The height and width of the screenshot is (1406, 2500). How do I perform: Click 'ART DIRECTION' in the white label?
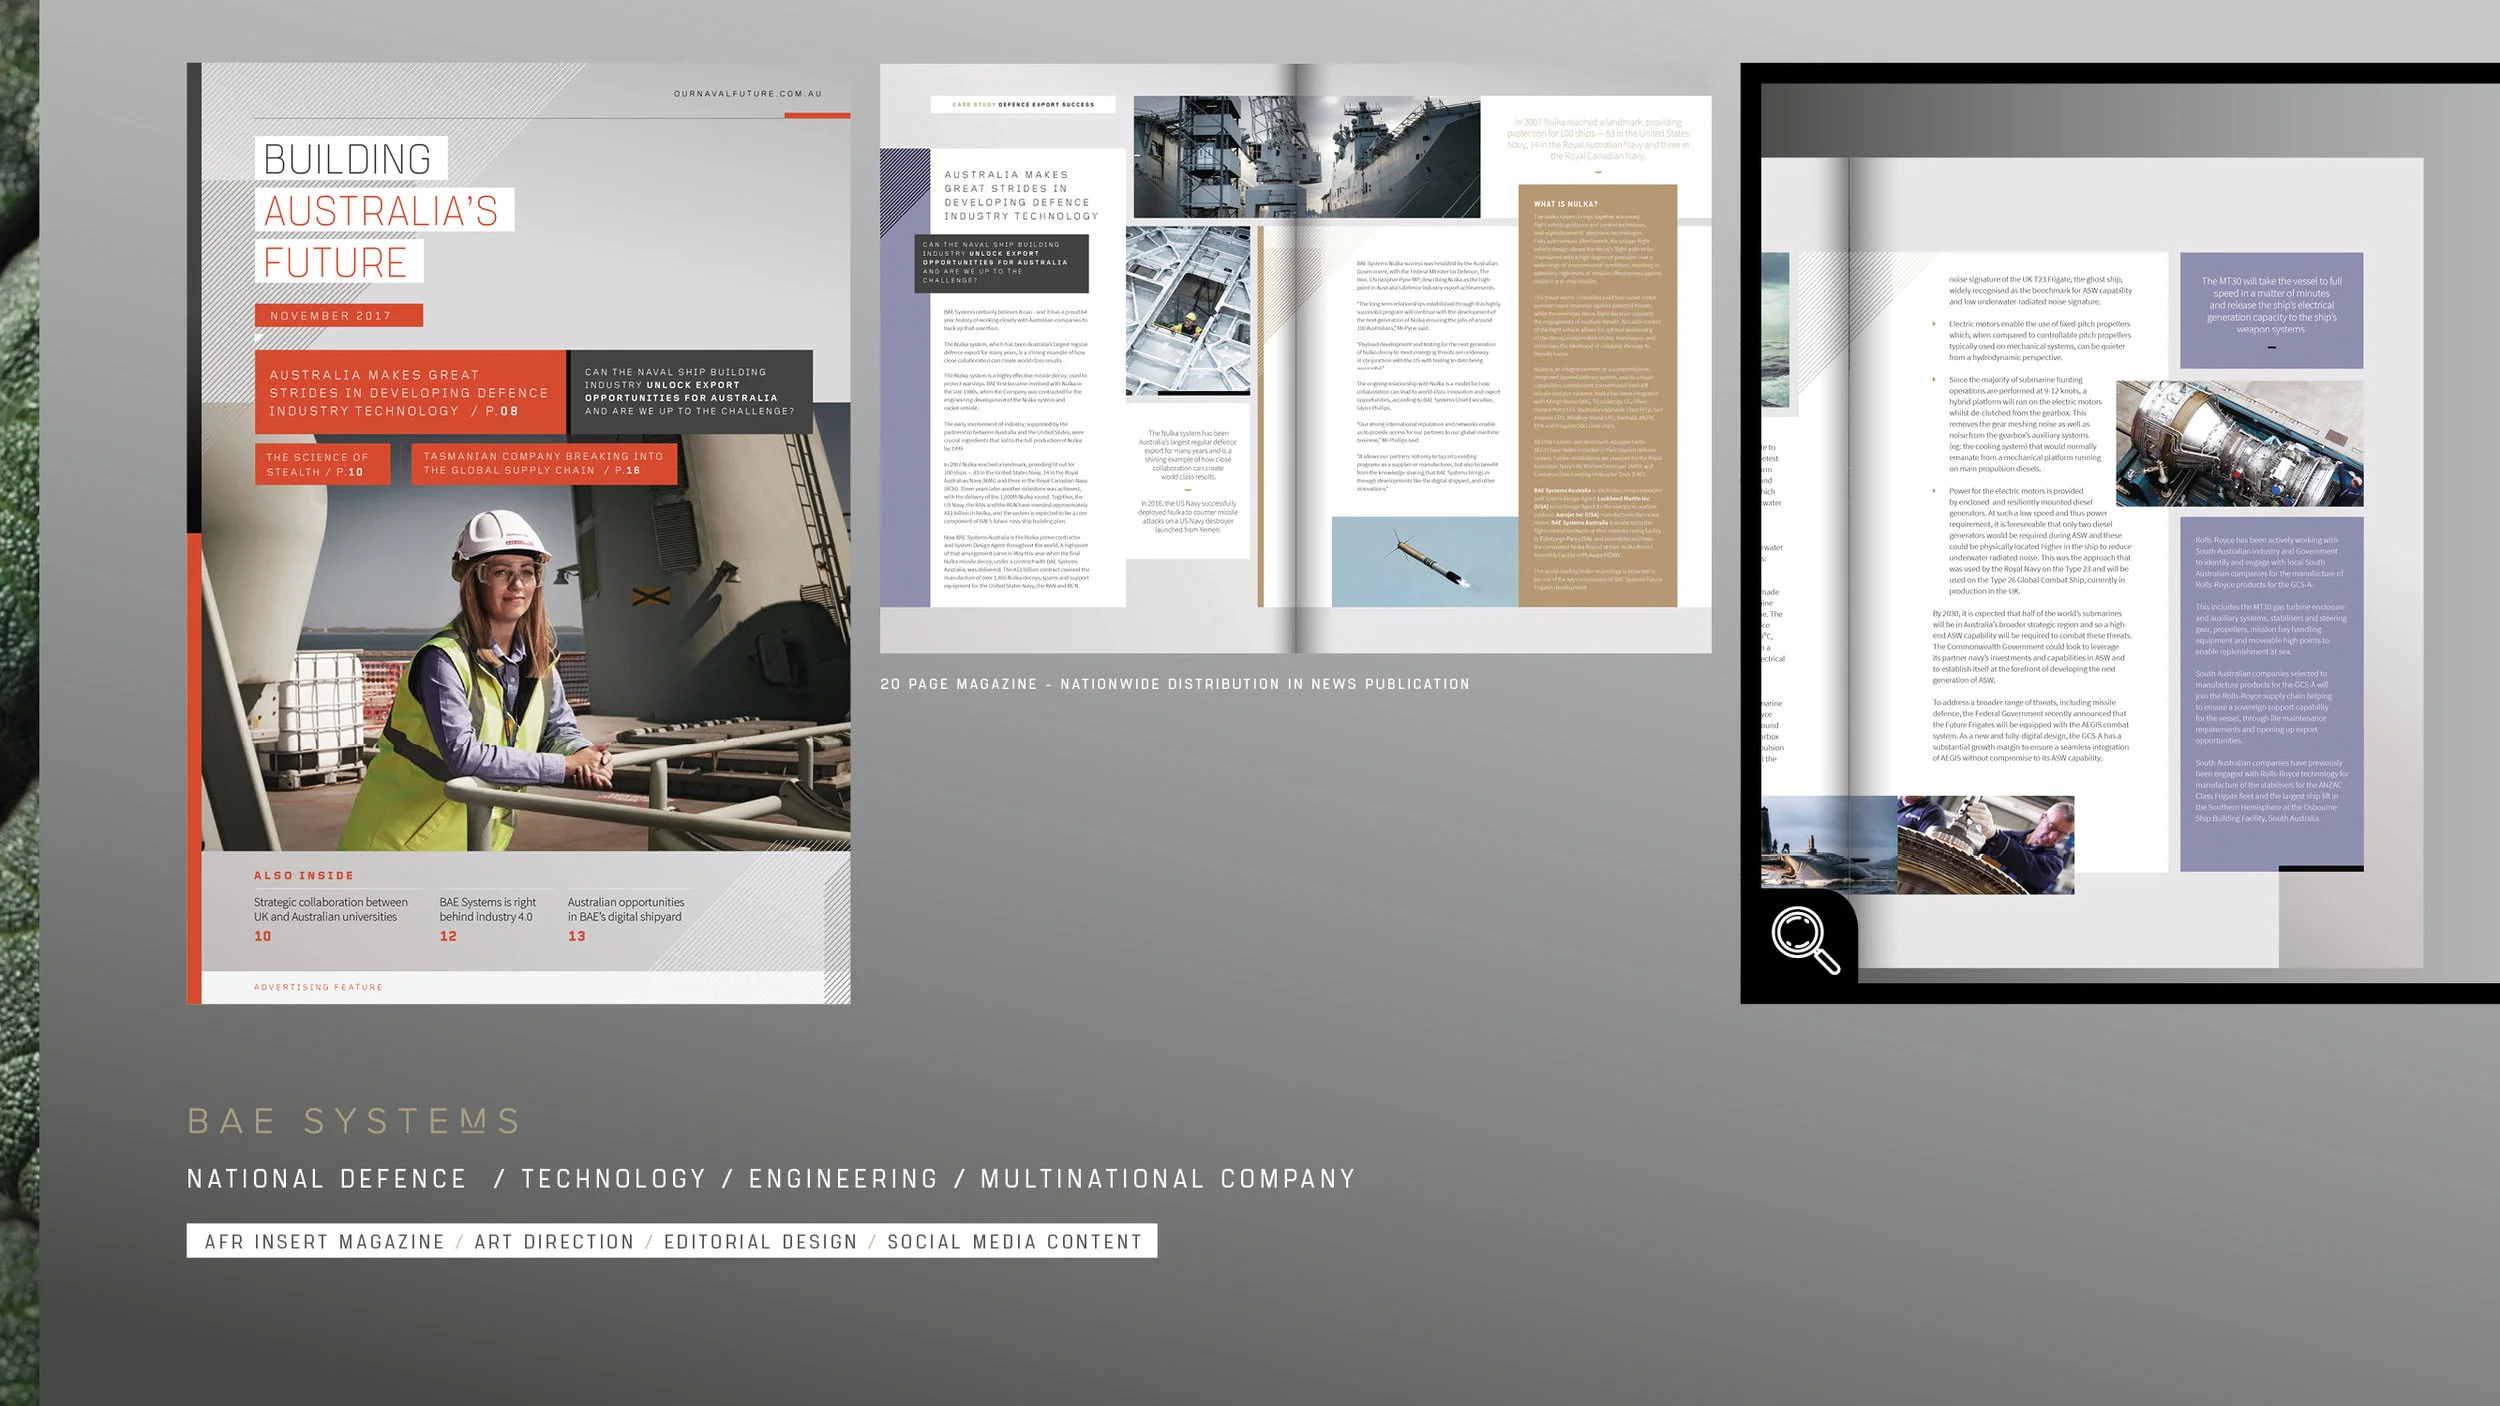pyautogui.click(x=554, y=1241)
